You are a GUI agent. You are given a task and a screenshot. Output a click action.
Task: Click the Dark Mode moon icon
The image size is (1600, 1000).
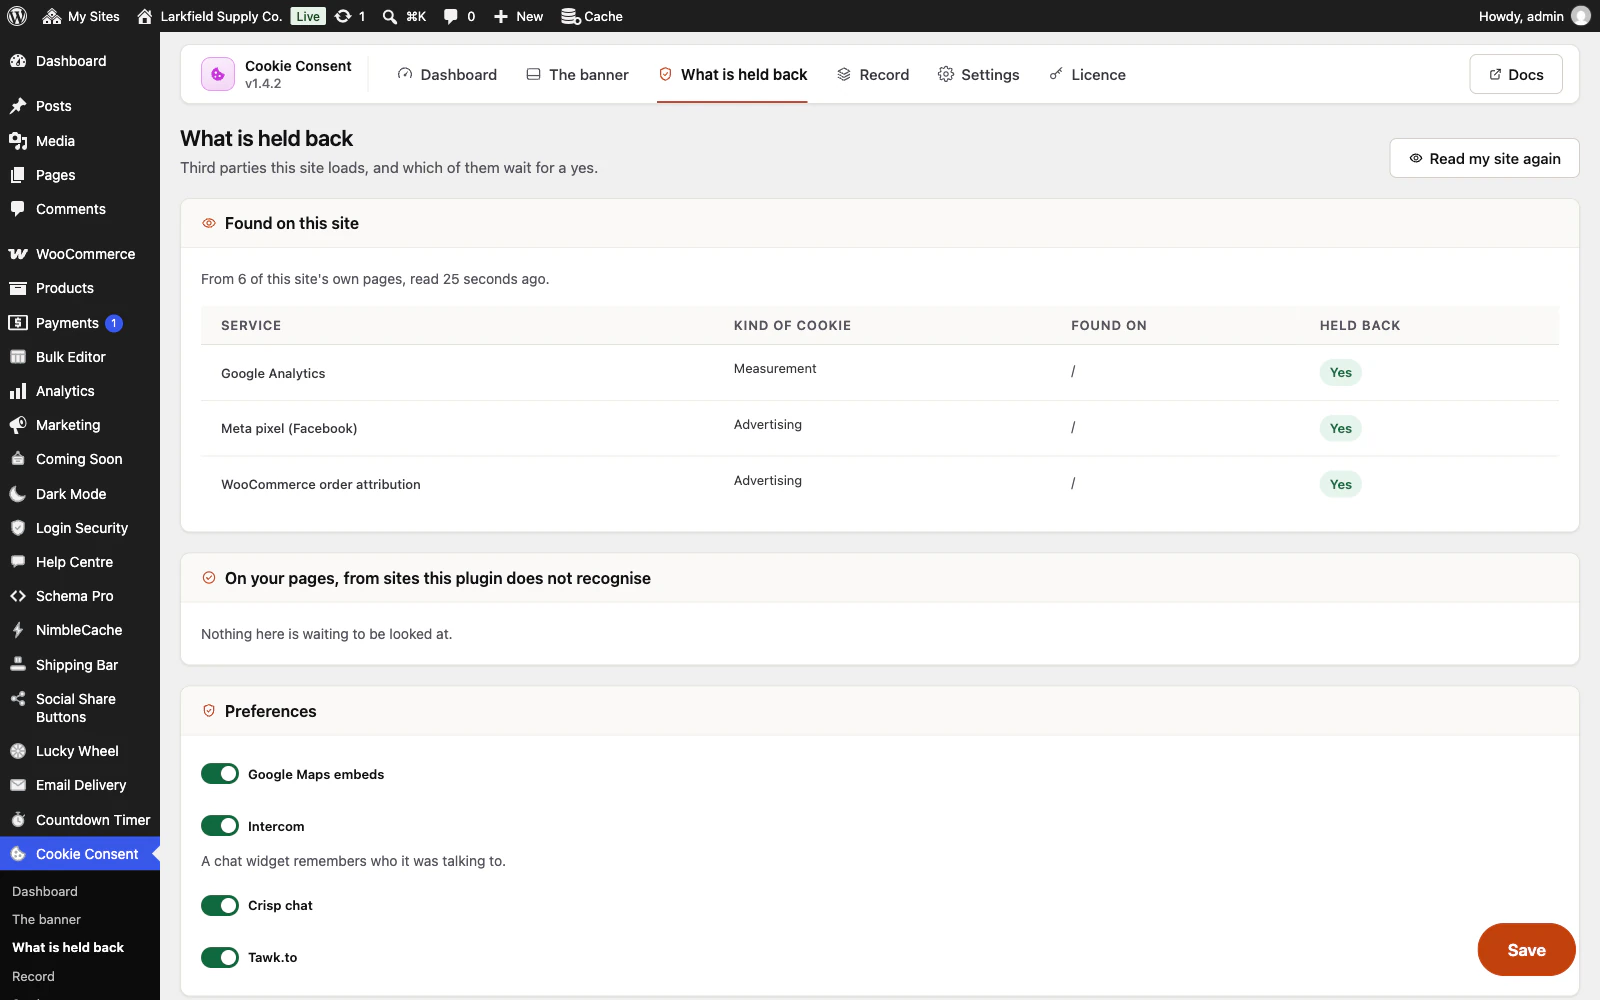[x=18, y=494]
